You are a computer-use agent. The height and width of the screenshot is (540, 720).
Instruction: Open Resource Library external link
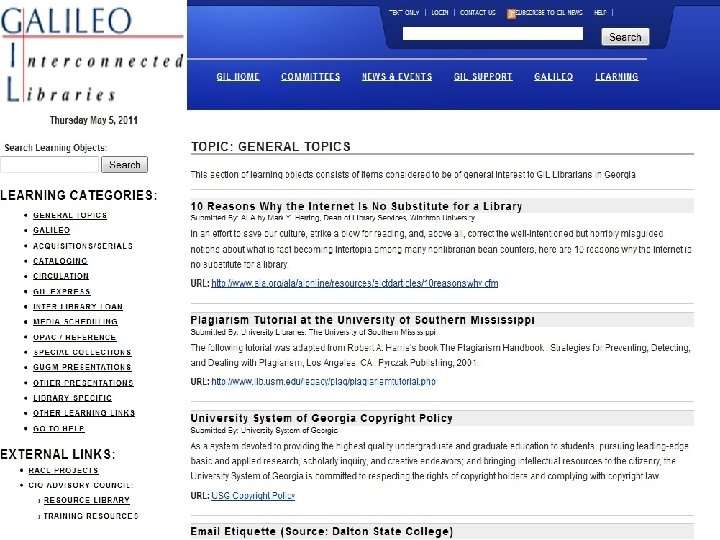[87, 500]
